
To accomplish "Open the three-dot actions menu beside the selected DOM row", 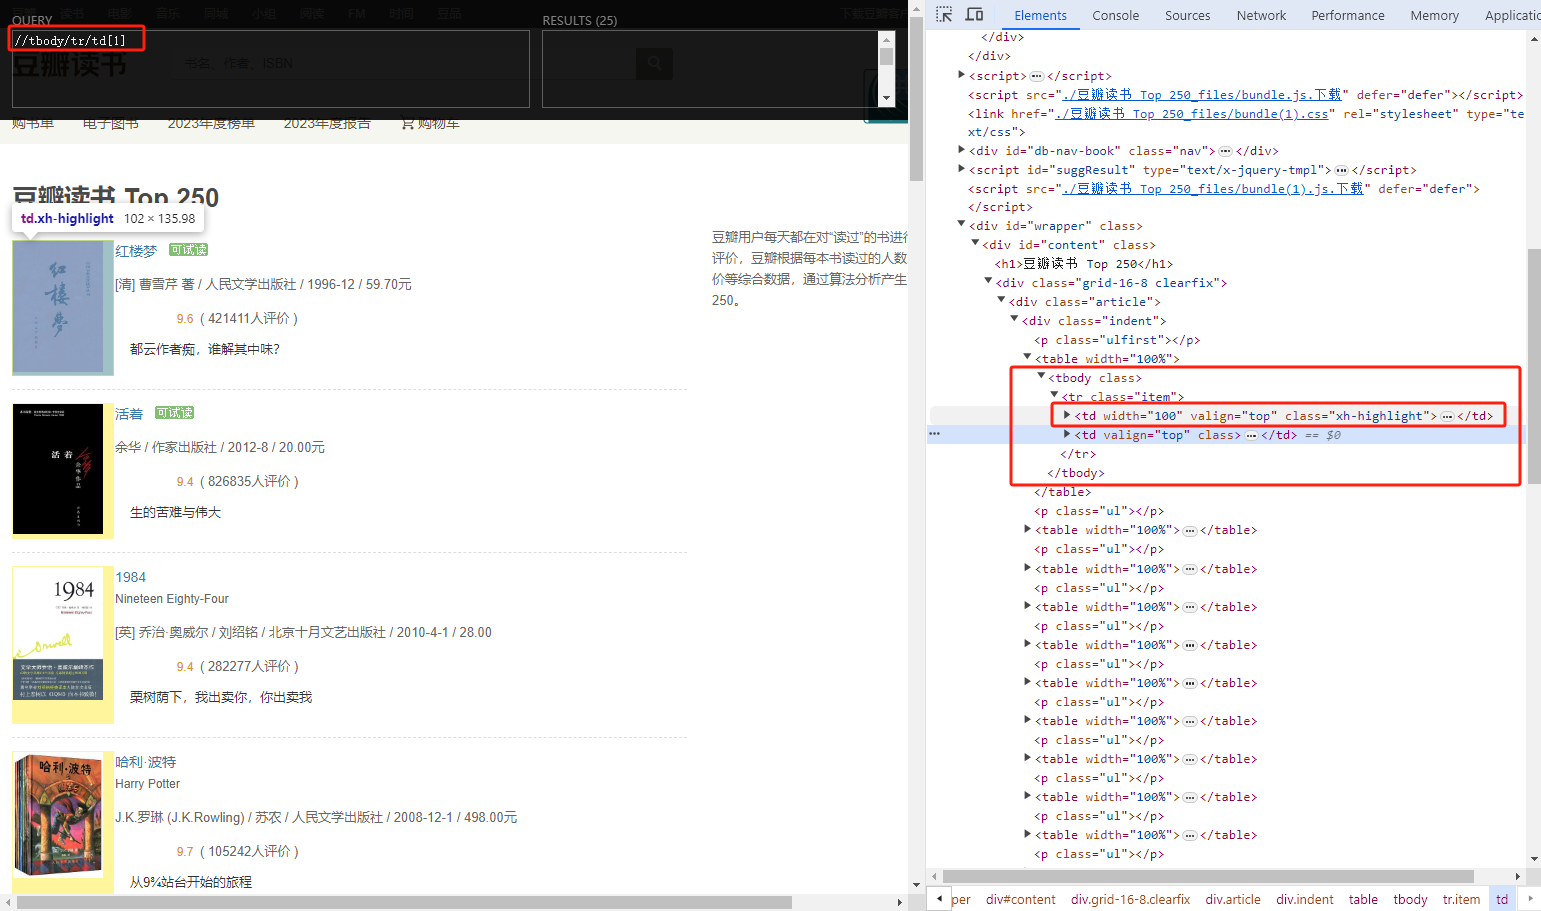I will [934, 434].
